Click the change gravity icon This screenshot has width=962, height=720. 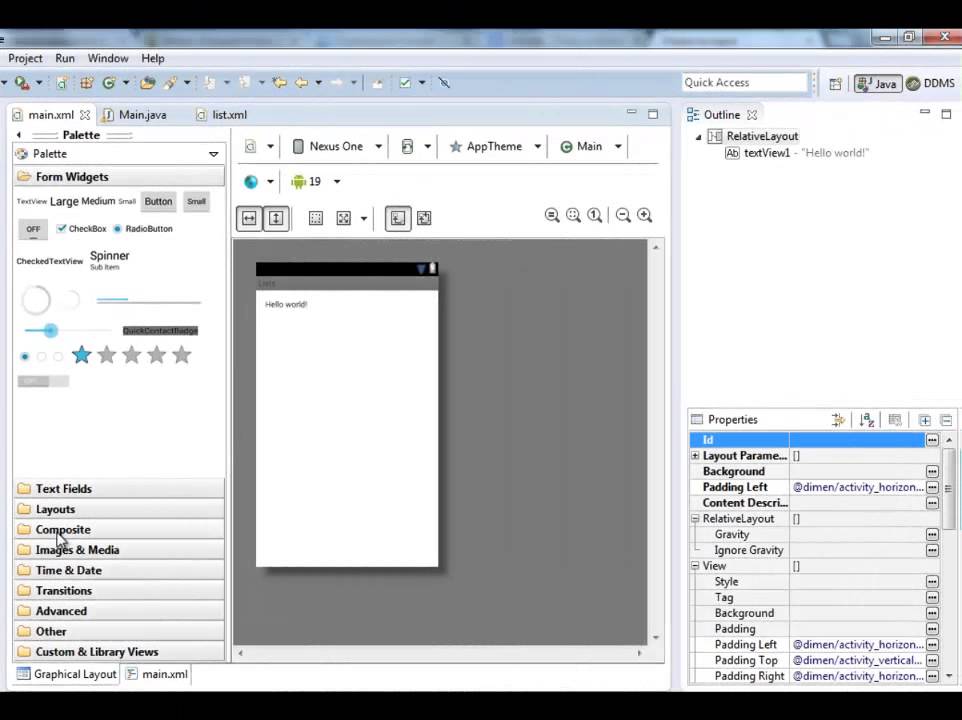tap(344, 218)
